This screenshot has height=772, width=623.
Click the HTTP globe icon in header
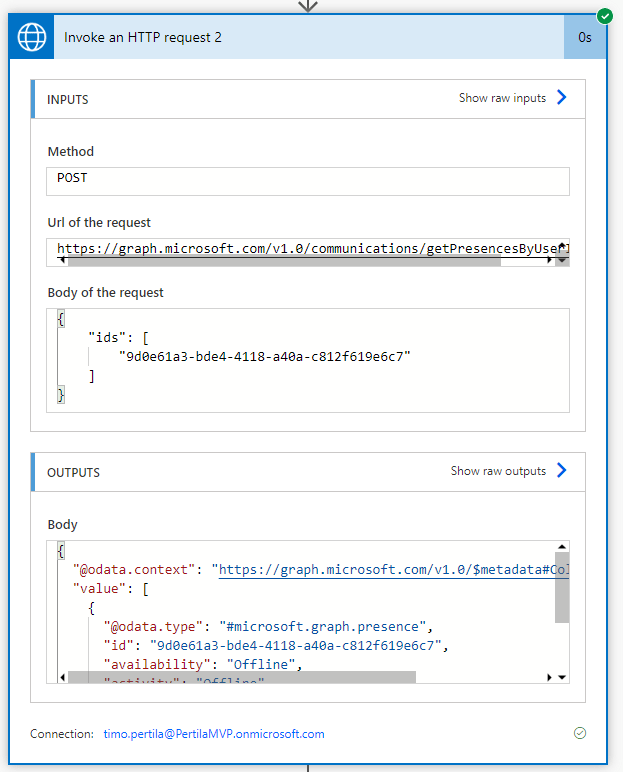click(32, 38)
